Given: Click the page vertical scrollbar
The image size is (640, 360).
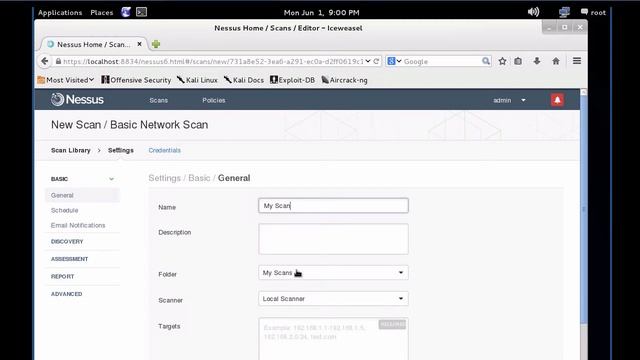Looking at the screenshot, I should (584, 208).
